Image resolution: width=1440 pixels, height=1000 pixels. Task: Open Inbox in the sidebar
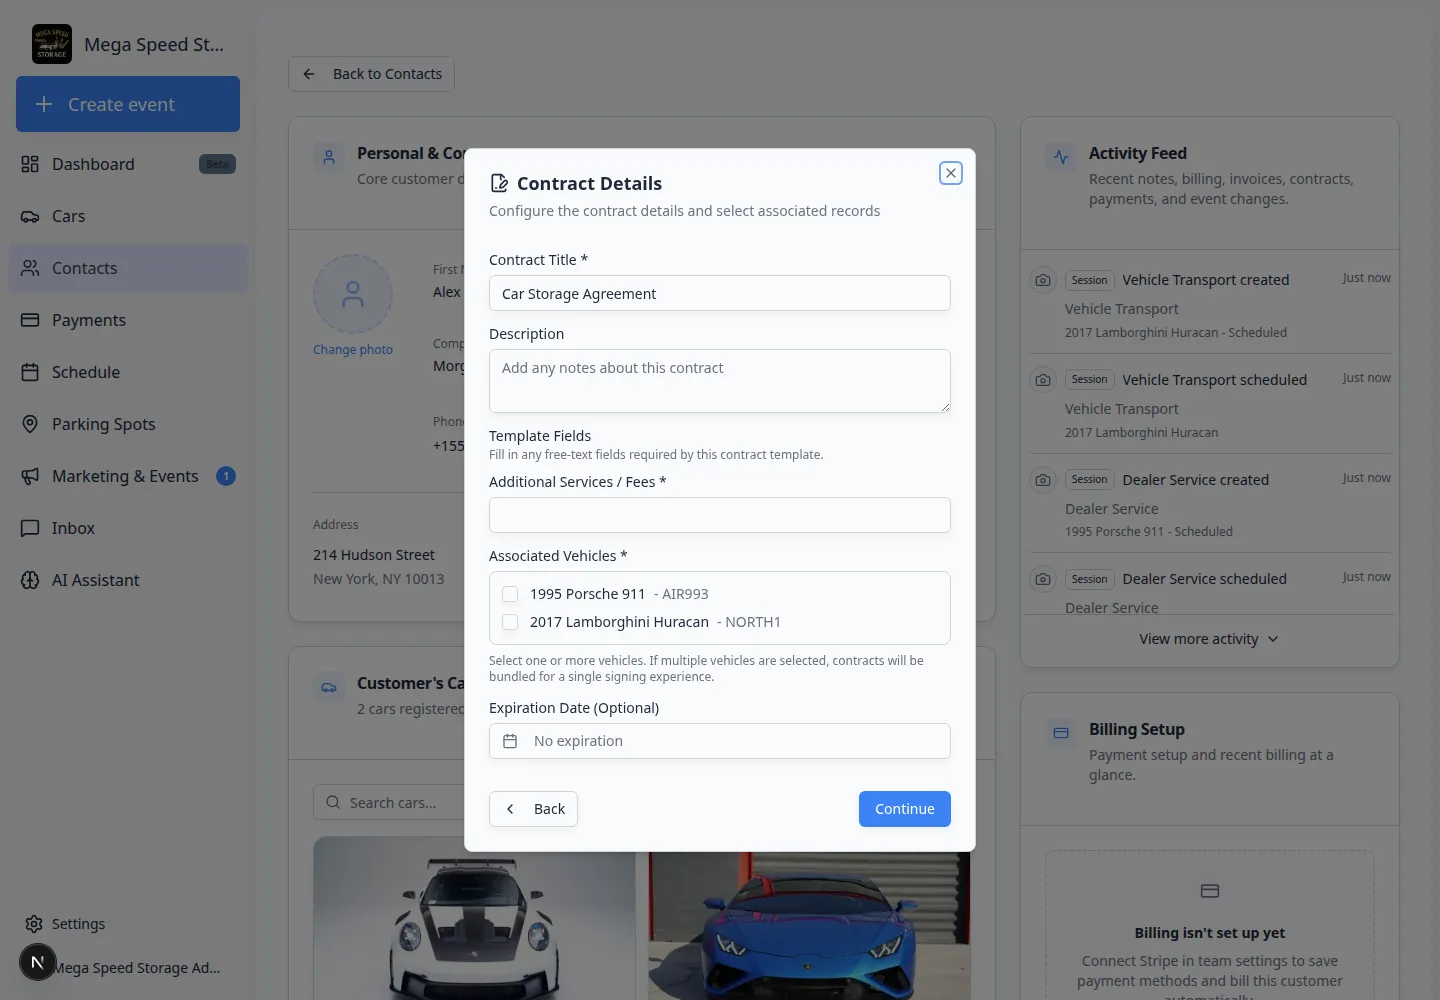point(128,528)
